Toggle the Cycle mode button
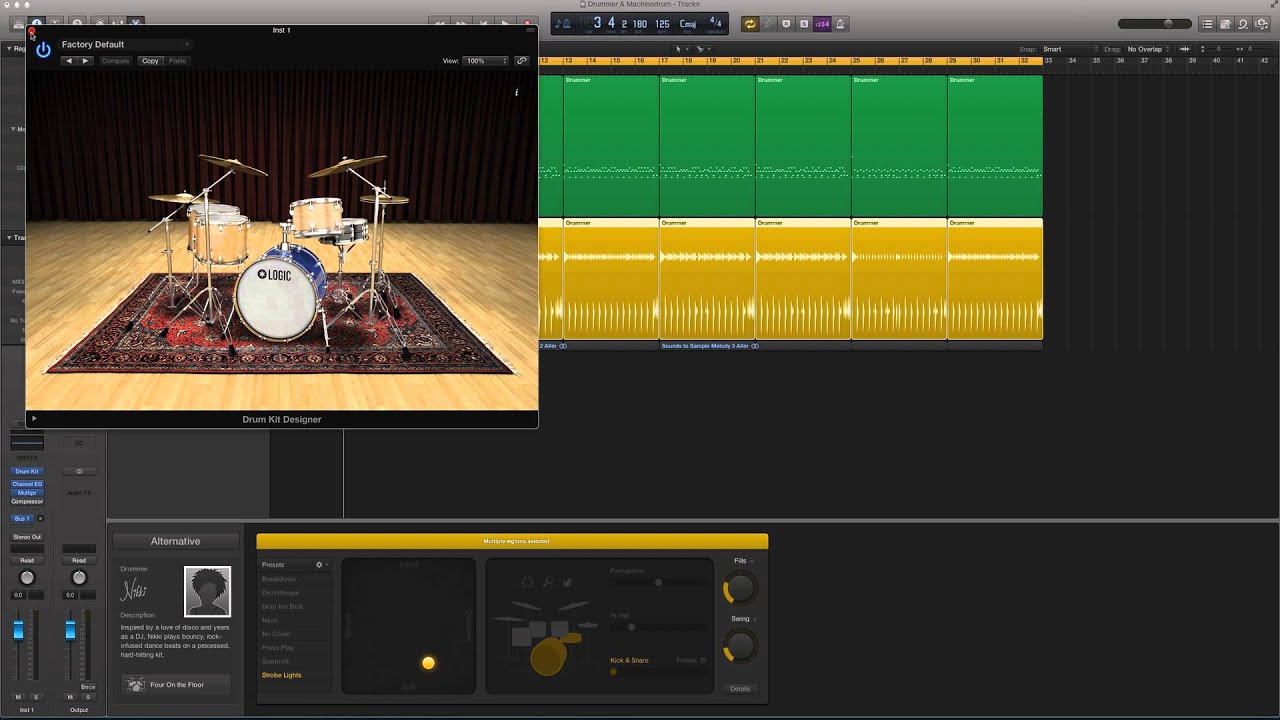 (749, 23)
